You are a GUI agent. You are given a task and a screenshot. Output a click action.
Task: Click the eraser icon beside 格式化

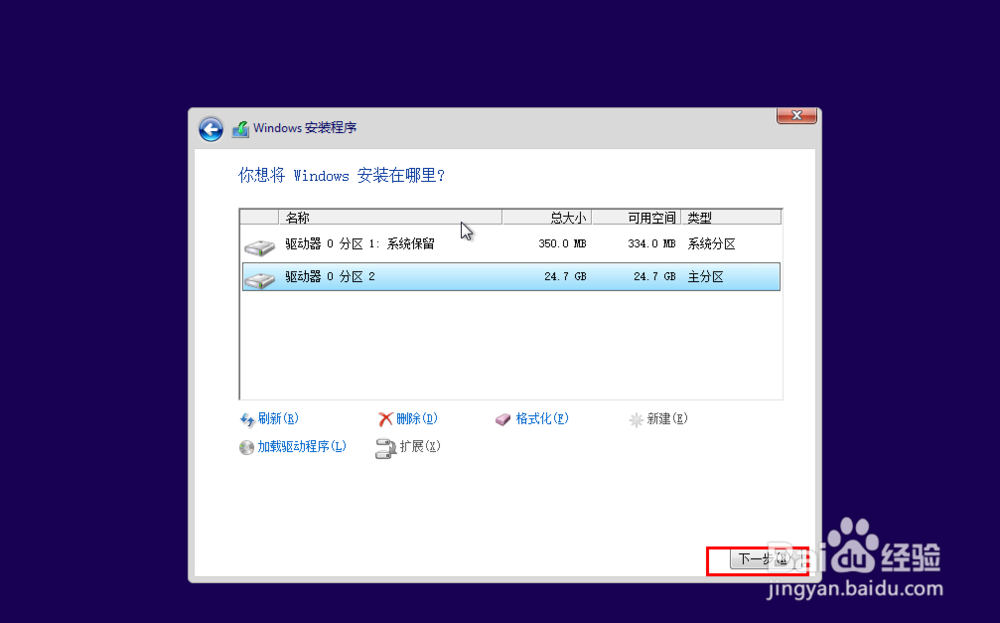[x=503, y=419]
